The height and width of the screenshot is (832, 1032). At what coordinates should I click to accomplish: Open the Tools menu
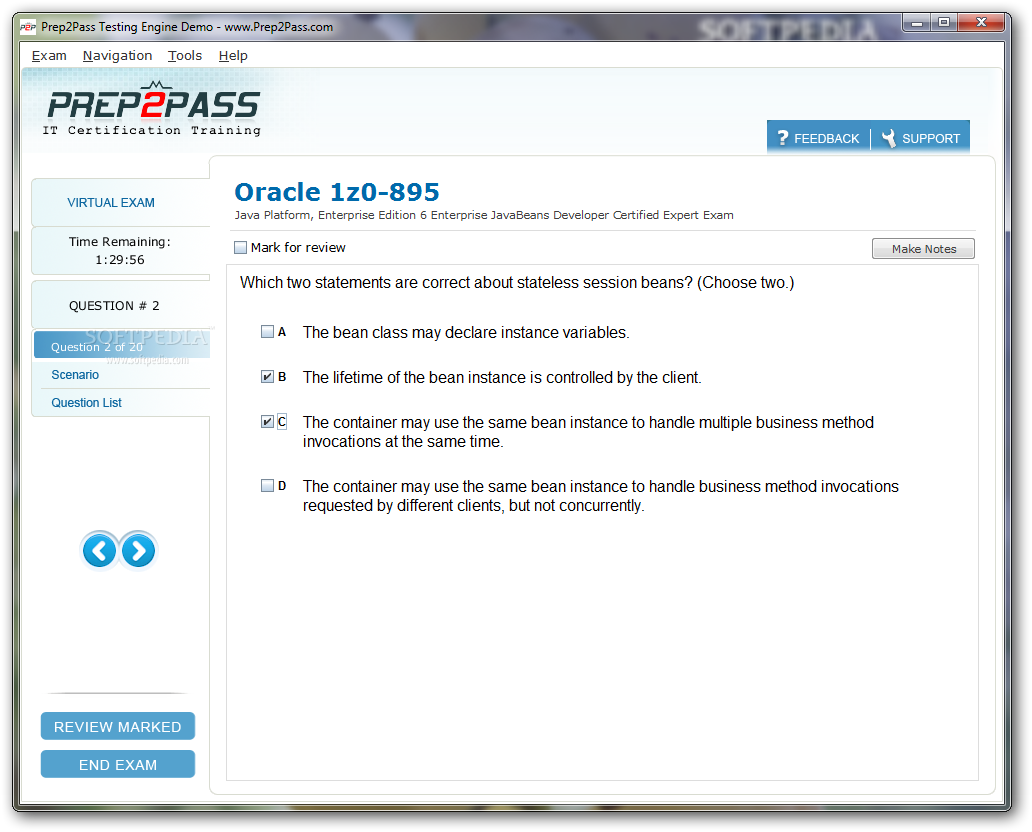coord(184,56)
